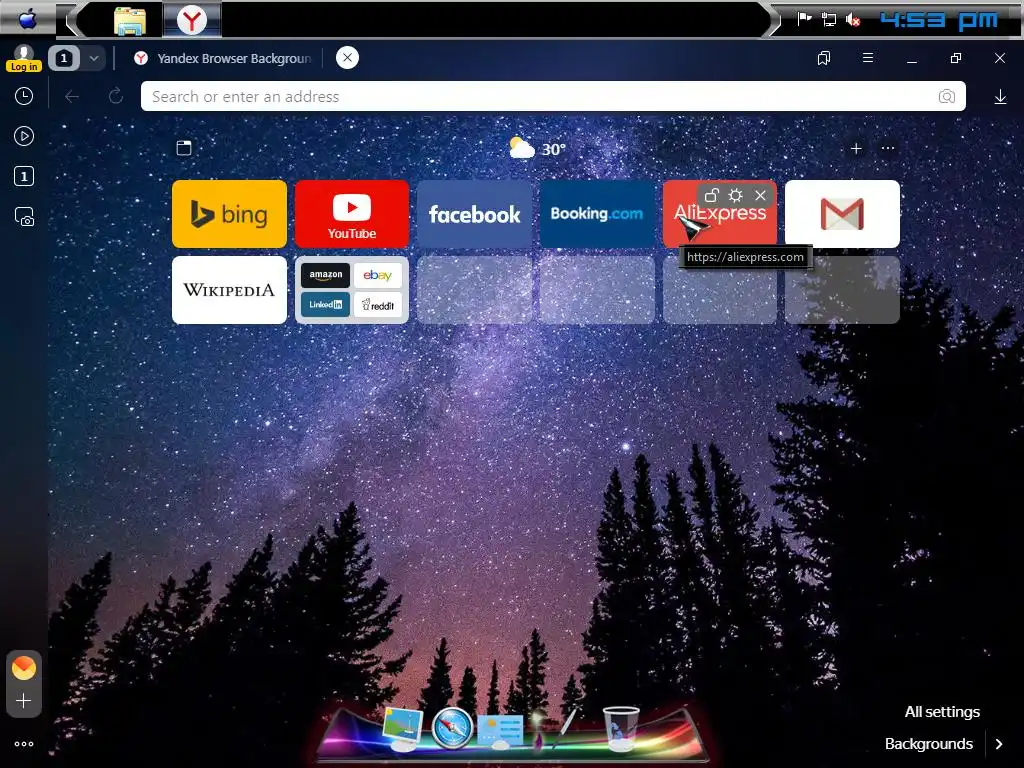Open browsing history clock icon in sidebar

pyautogui.click(x=24, y=97)
